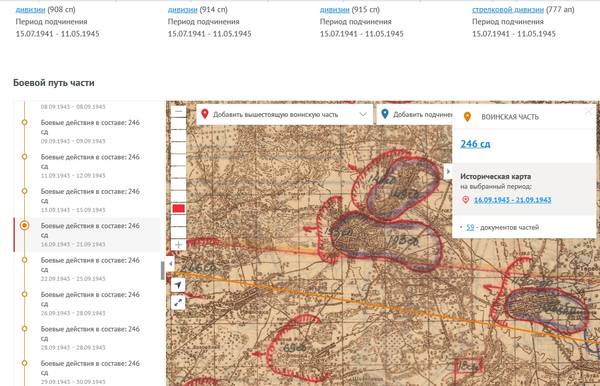Image resolution: width=600 pixels, height=386 pixels.
Task: Select timeline point for 09.09.1943 entry
Action: pyautogui.click(x=24, y=122)
